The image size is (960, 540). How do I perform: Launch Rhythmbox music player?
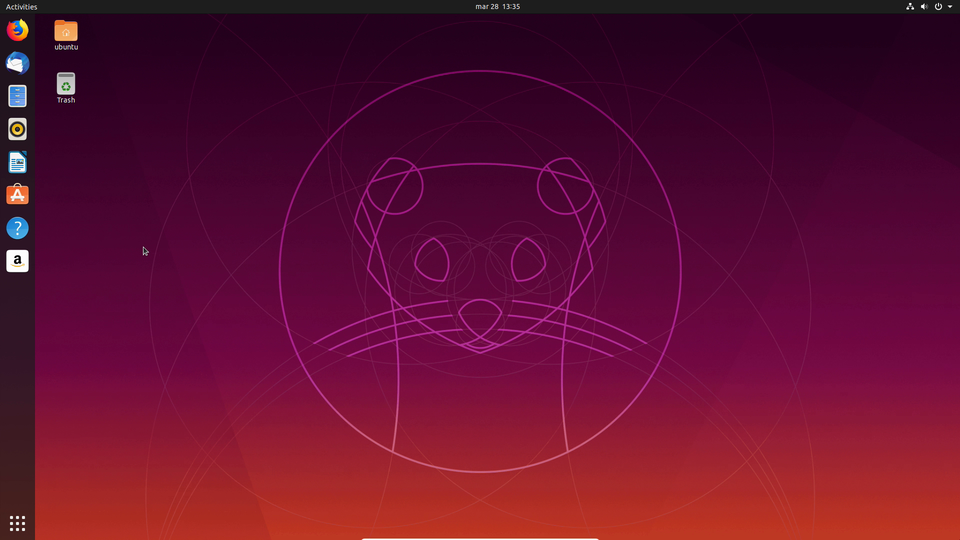pyautogui.click(x=17, y=129)
